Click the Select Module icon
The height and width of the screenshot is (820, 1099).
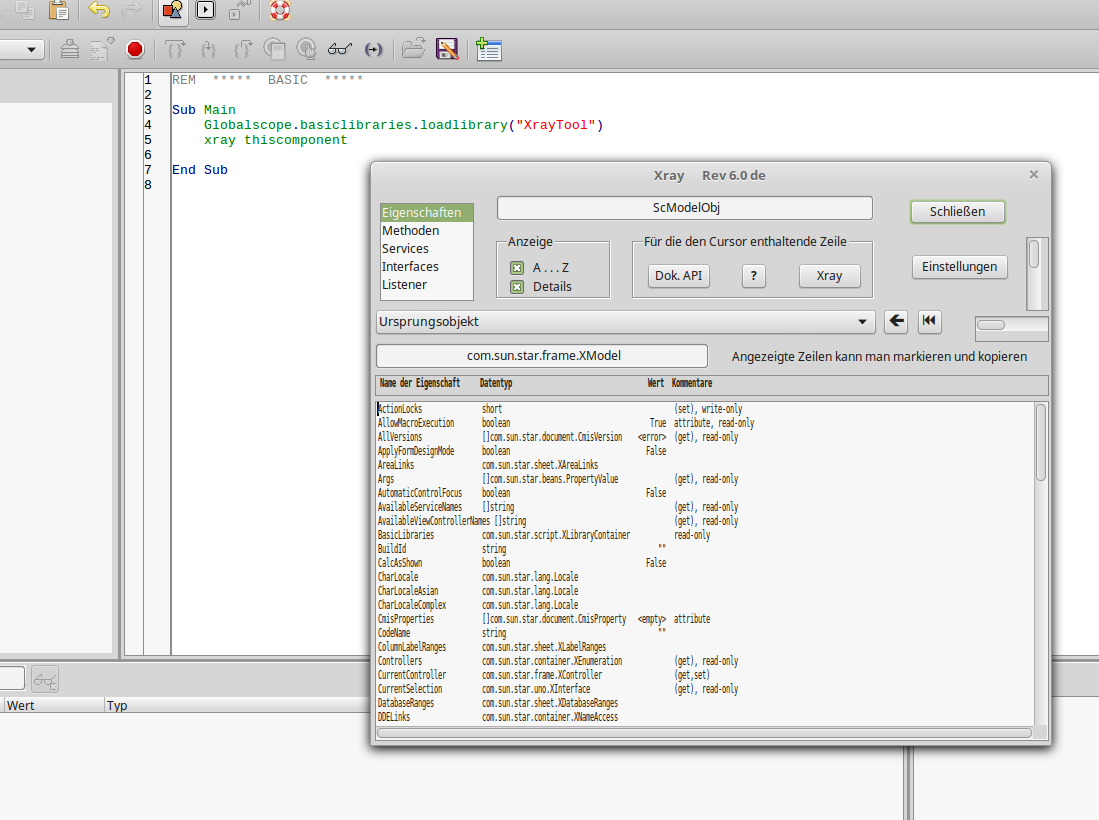tap(240, 10)
